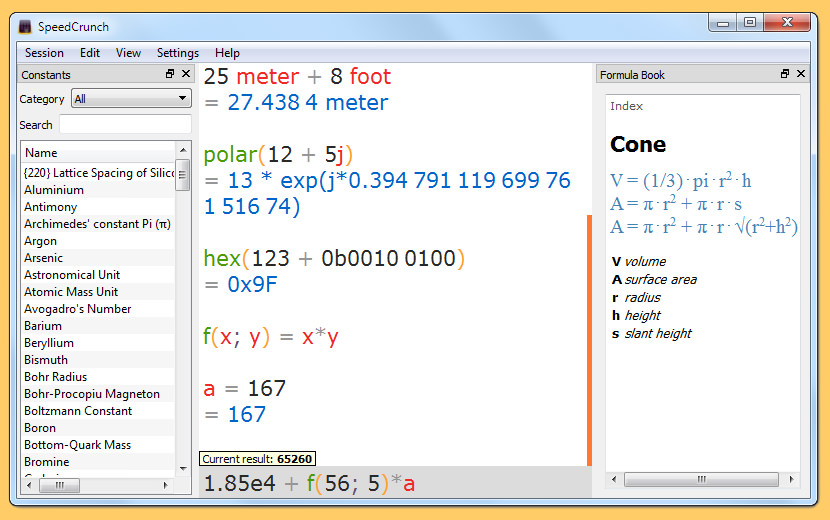Open the Help menu
The image size is (830, 520).
click(227, 53)
